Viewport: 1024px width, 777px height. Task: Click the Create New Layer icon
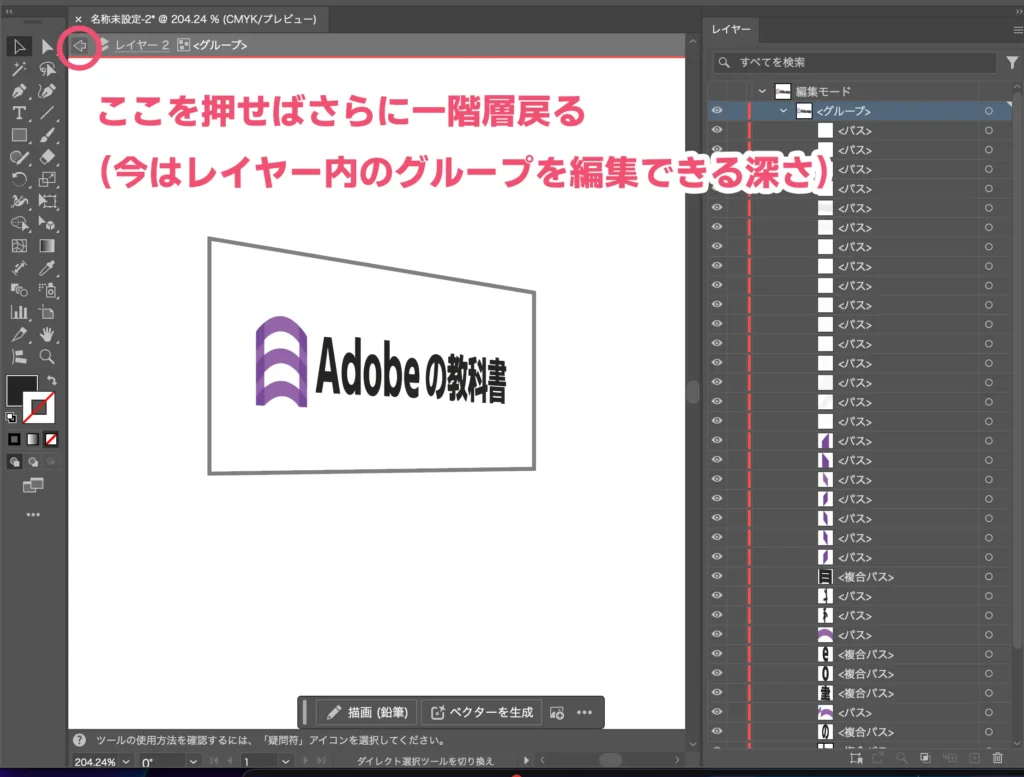973,758
